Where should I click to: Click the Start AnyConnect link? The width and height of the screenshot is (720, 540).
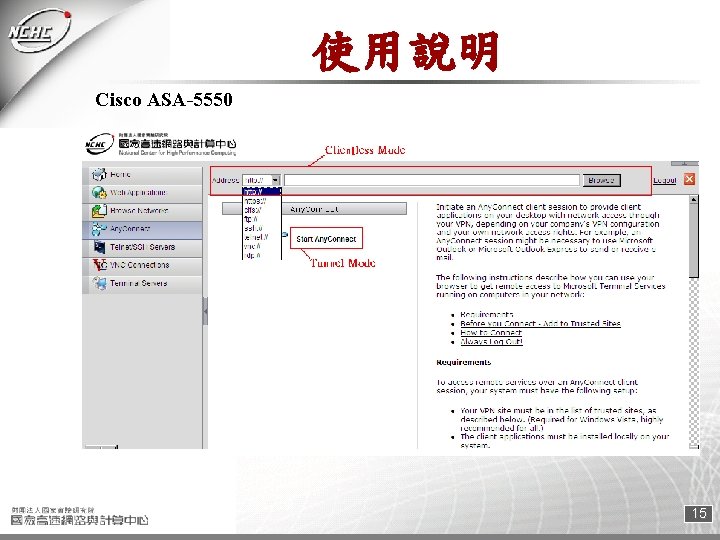(x=326, y=239)
